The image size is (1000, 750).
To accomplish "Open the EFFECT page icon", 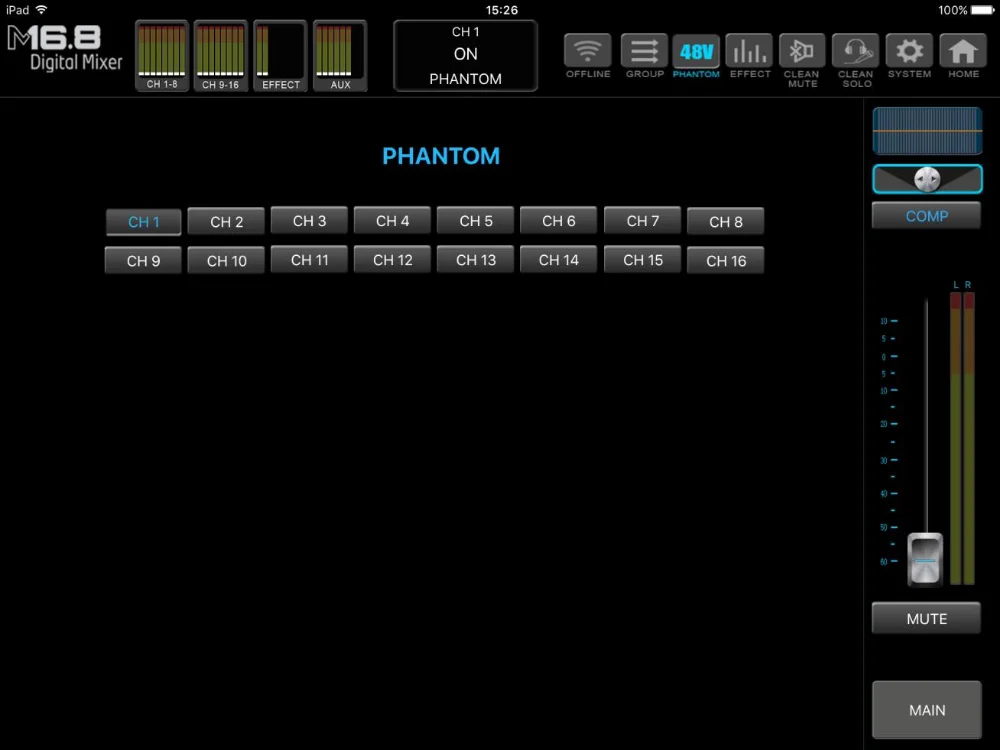I will (749, 51).
